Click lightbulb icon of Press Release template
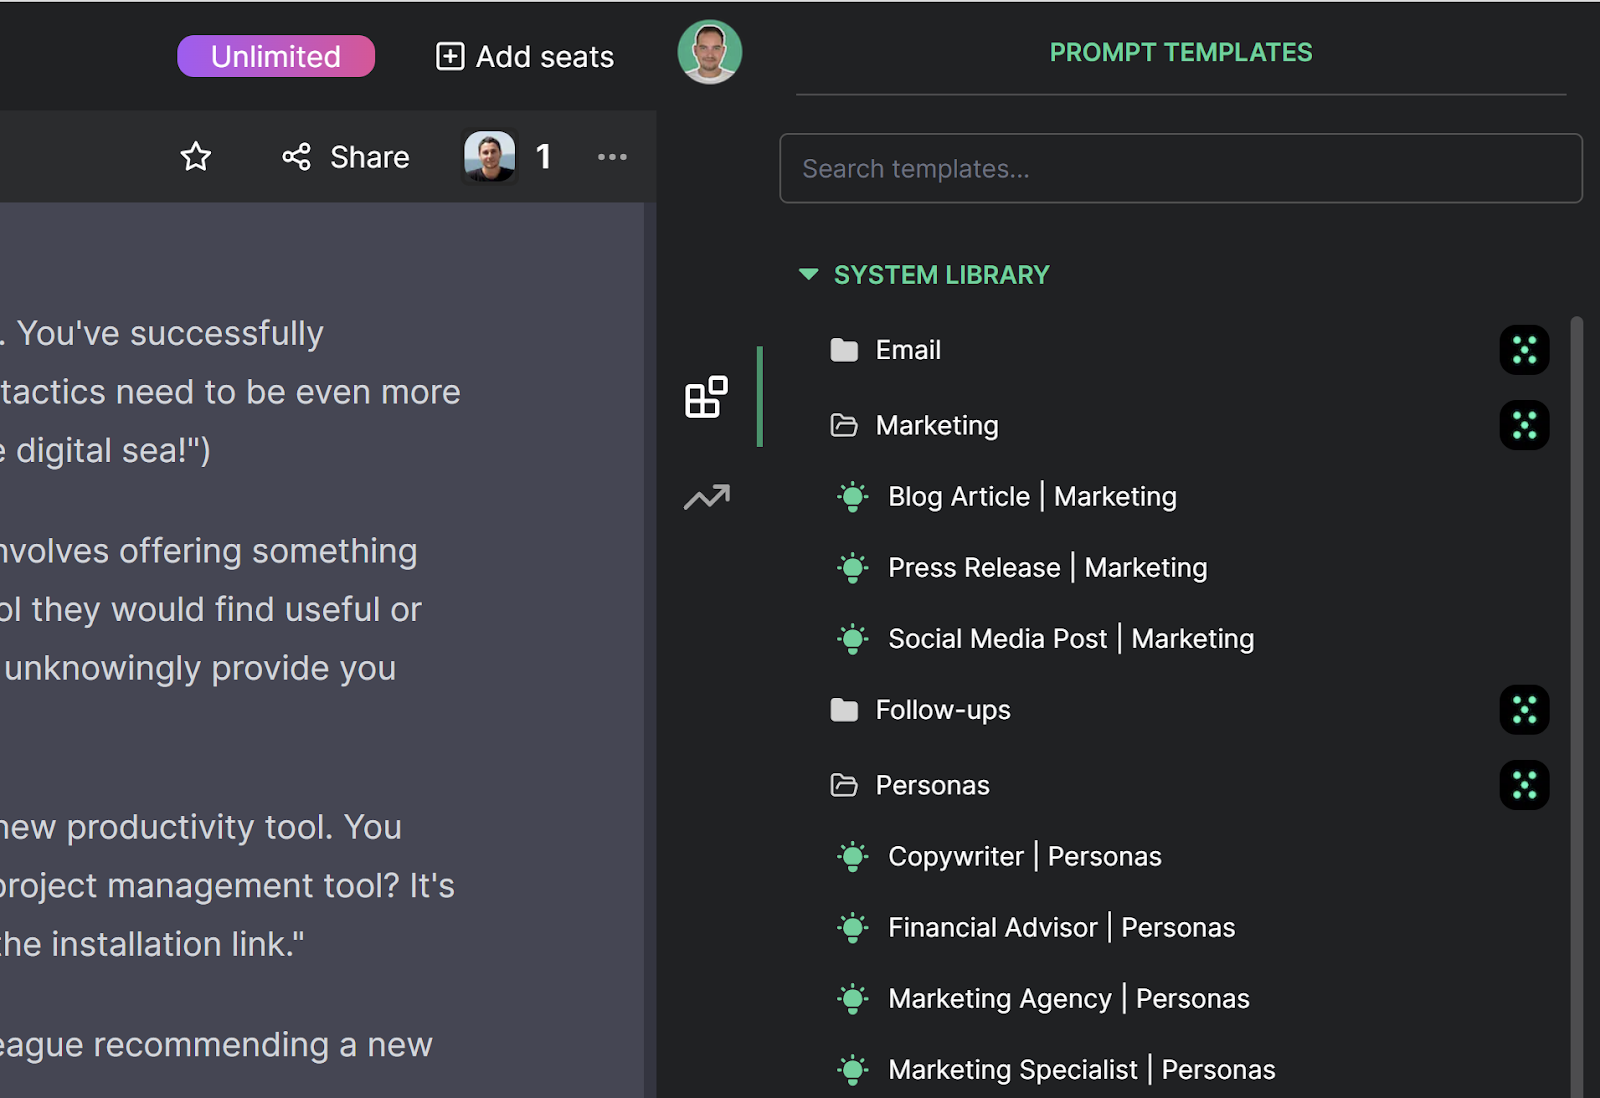The width and height of the screenshot is (1600, 1098). tap(853, 568)
